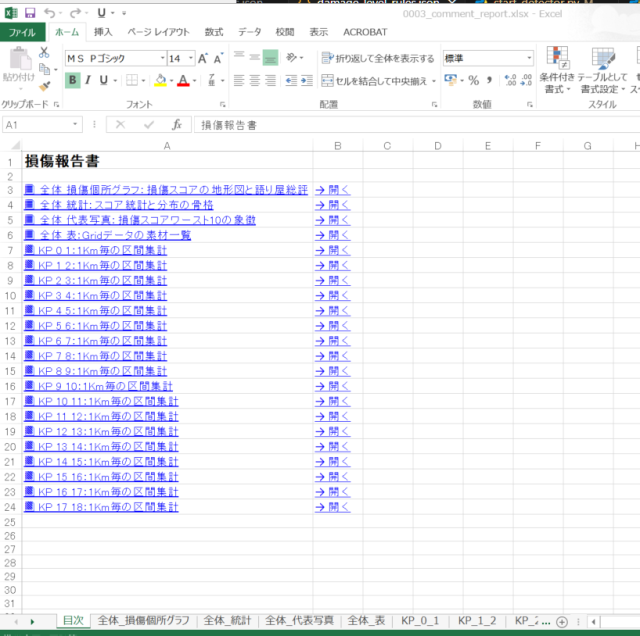Toggle bottom vertical alignment
640x636 pixels.
pos(270,58)
